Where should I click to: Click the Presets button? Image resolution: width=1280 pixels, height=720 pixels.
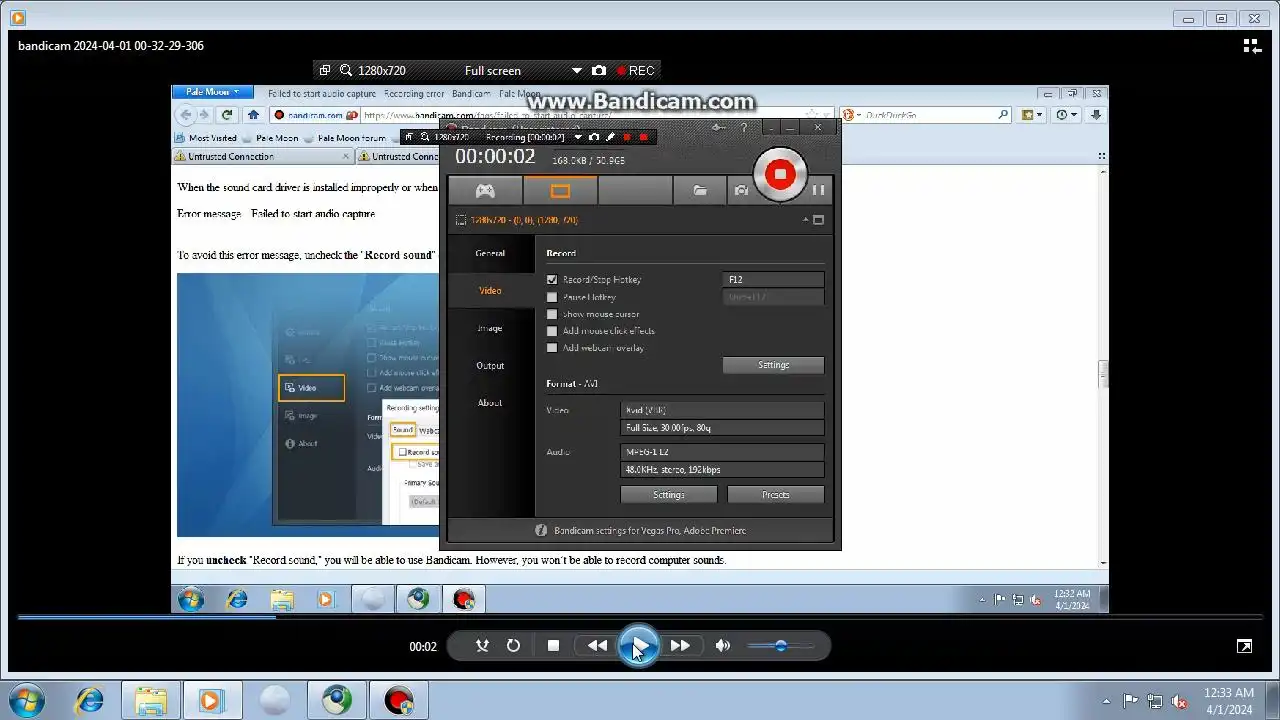[x=776, y=495]
